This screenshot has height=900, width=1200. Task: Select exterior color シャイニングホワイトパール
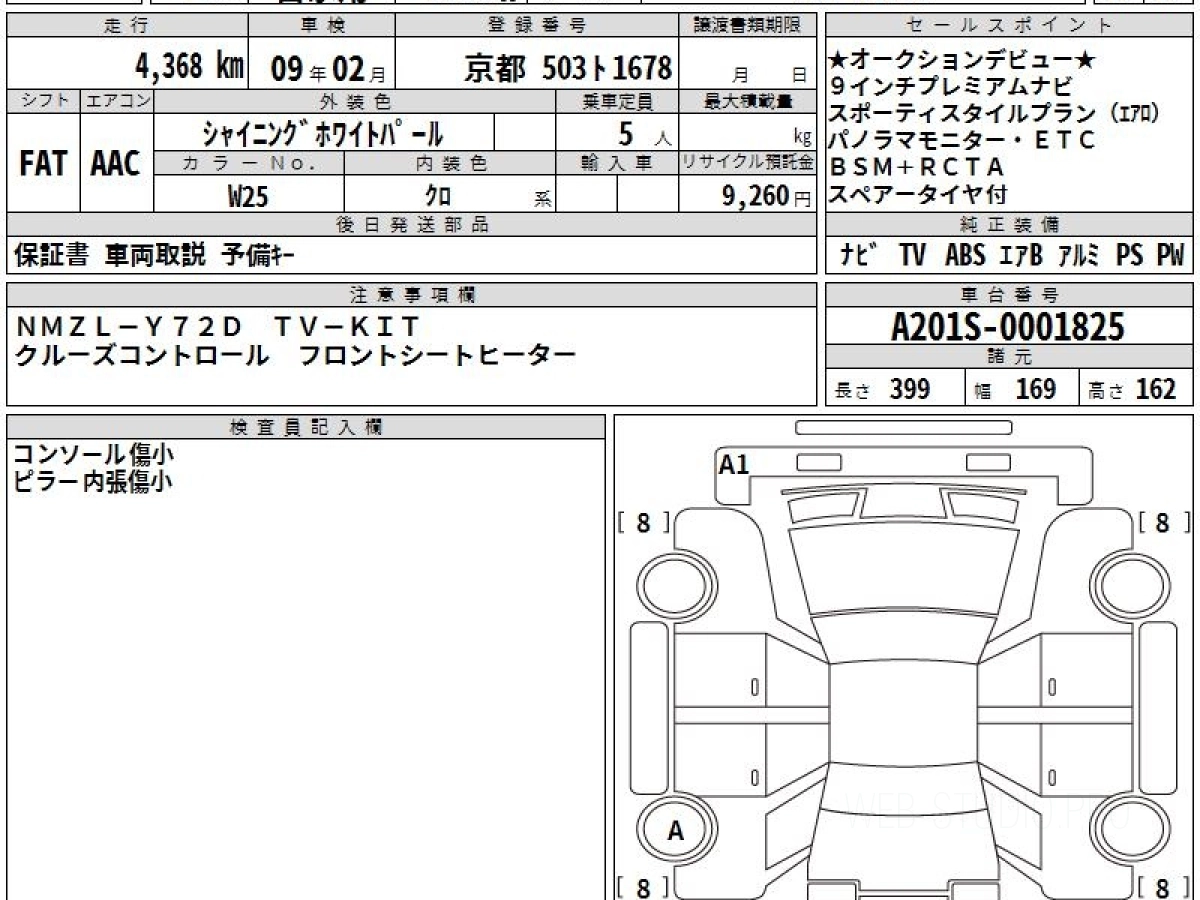[x=322, y=133]
